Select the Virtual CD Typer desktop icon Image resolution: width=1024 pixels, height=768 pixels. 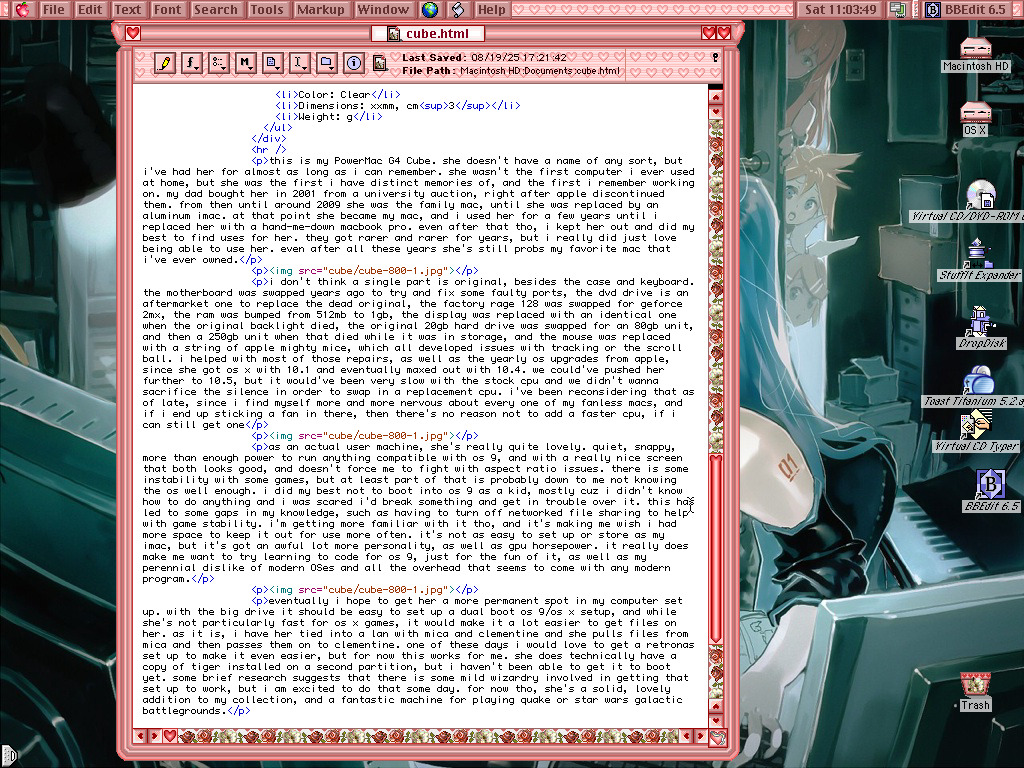coord(976,431)
